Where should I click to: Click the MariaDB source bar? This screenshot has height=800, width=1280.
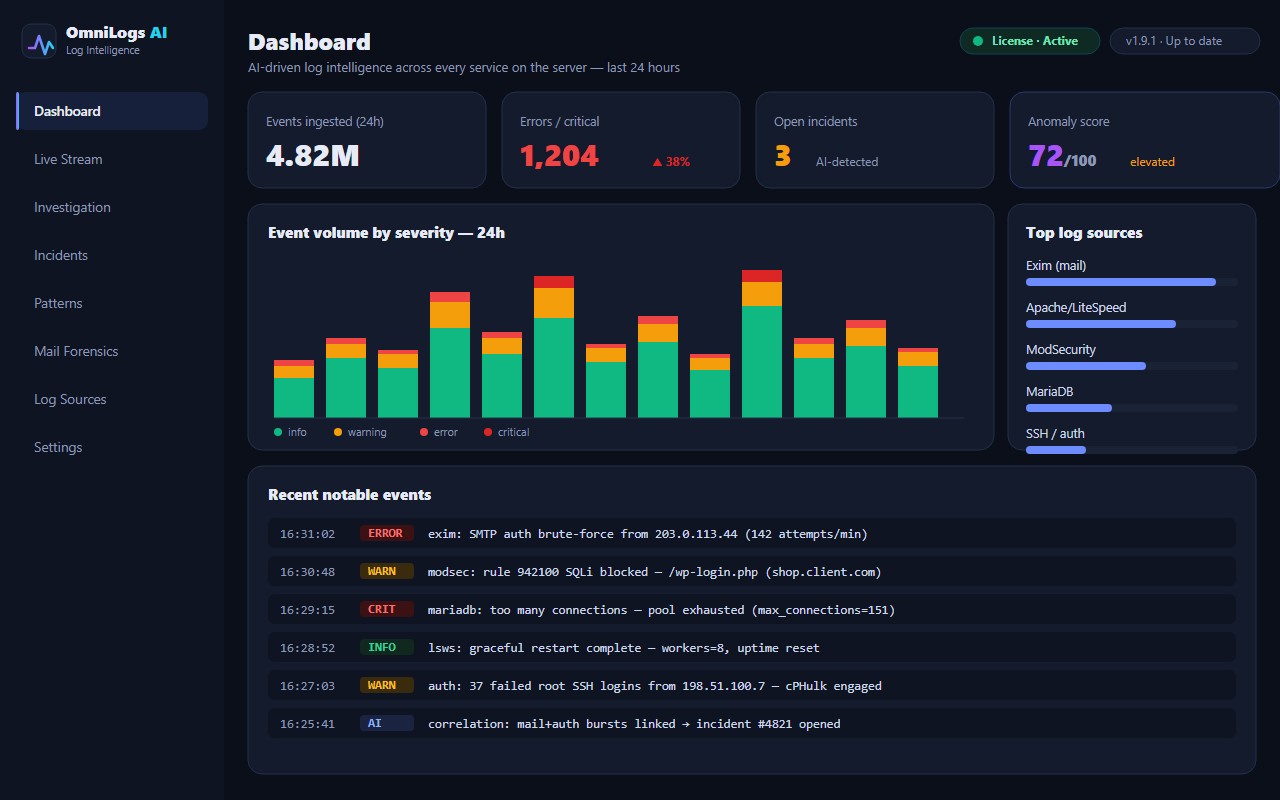pos(1131,408)
